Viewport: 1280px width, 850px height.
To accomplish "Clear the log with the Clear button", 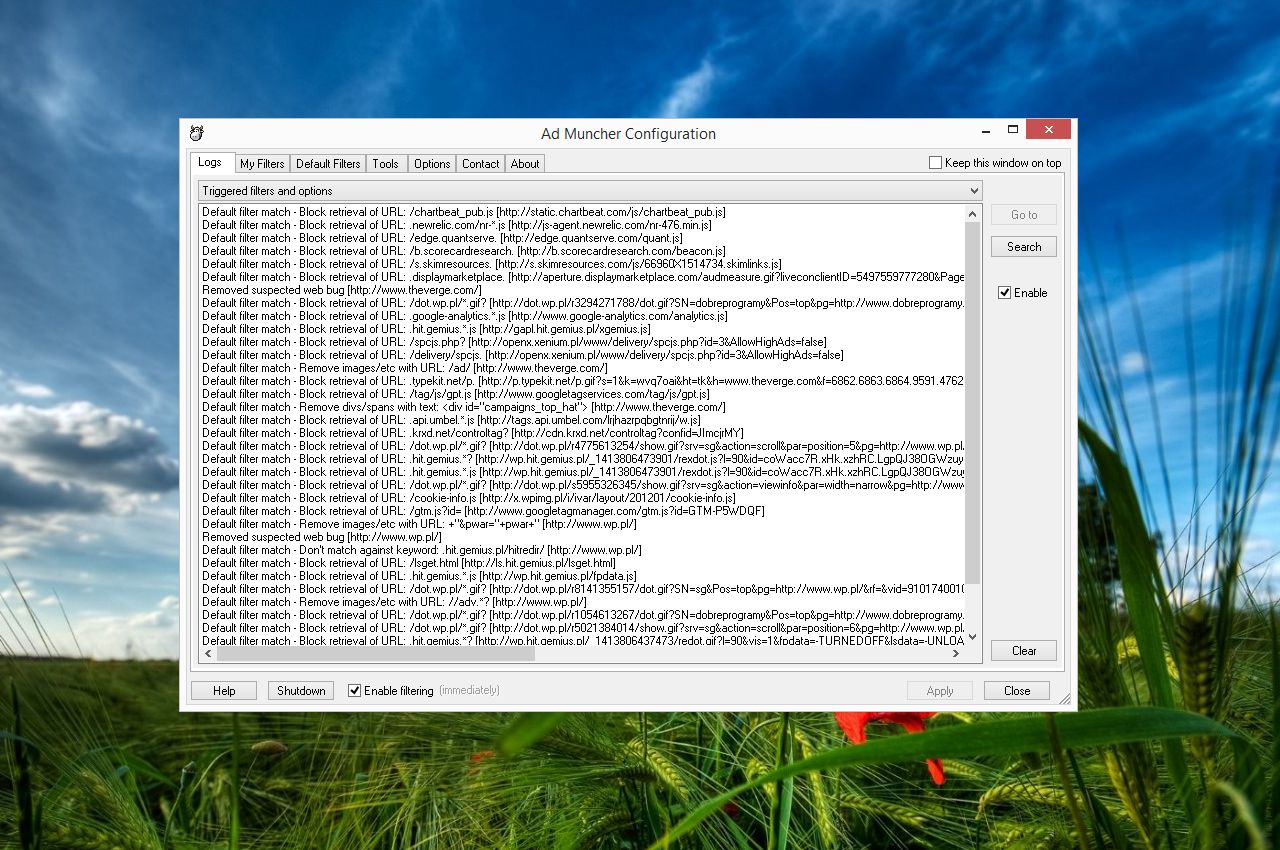I will 1024,651.
